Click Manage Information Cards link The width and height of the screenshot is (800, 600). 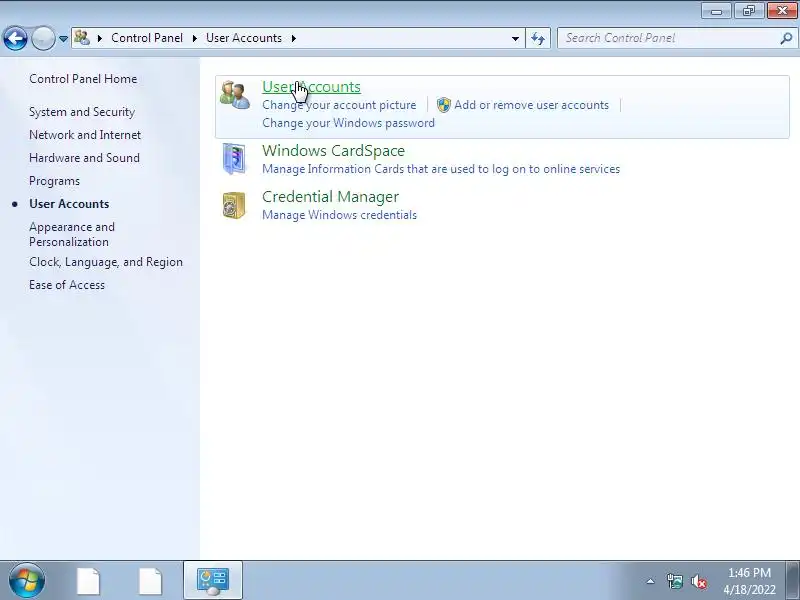tap(441, 169)
